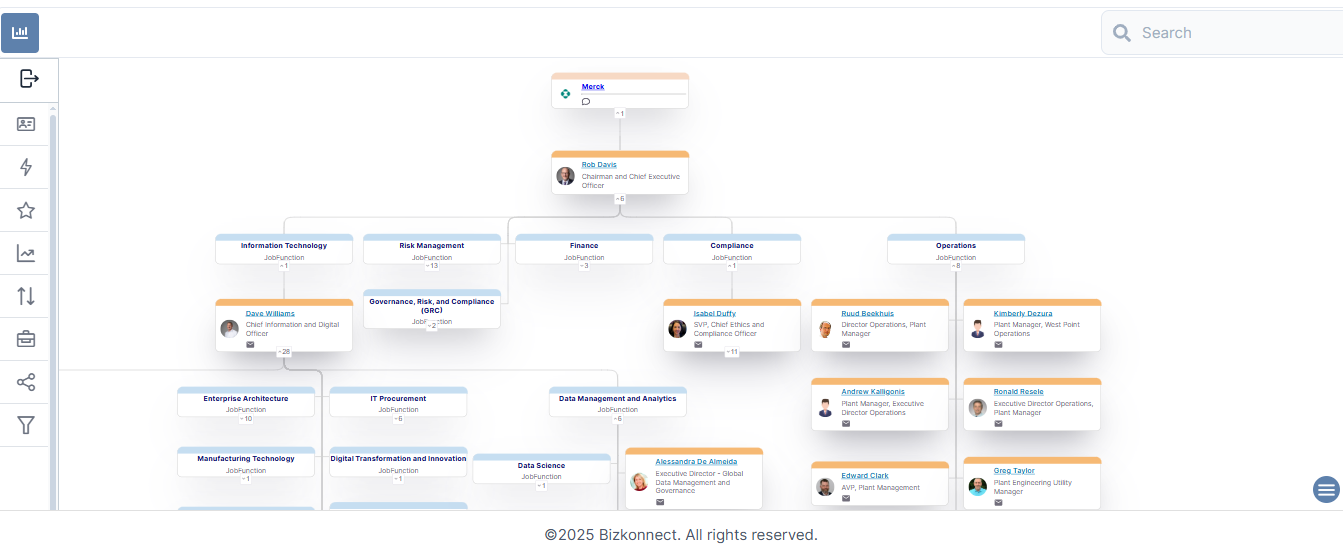Select the Finance job function title
Viewport: 1343px width, 555px height.
pyautogui.click(x=584, y=246)
